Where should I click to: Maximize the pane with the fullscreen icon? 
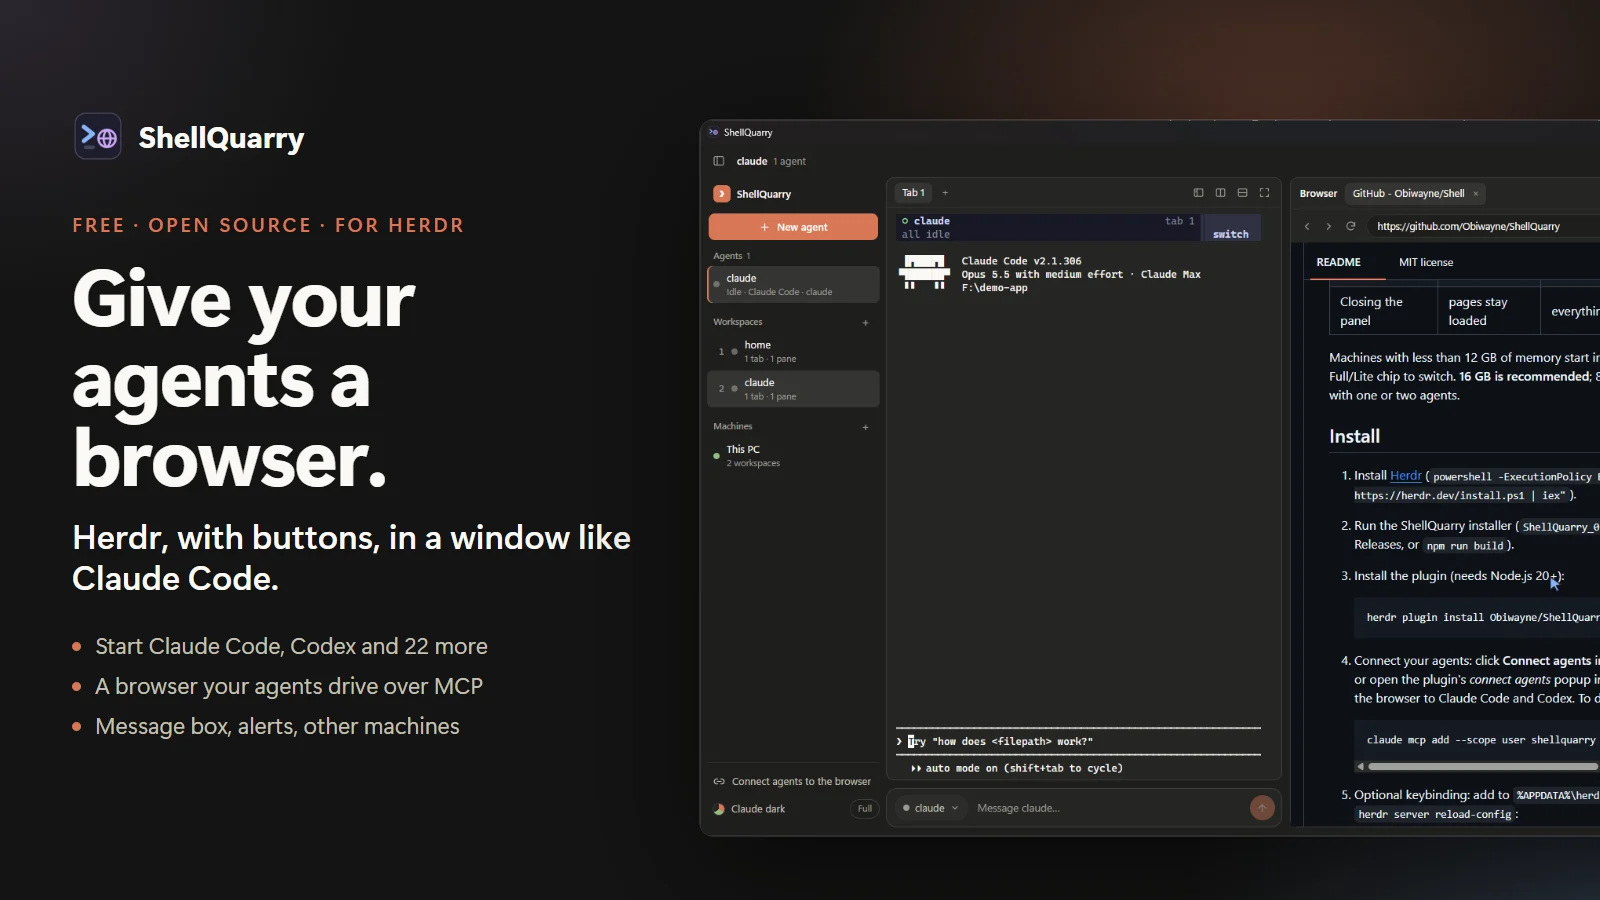coord(1264,193)
